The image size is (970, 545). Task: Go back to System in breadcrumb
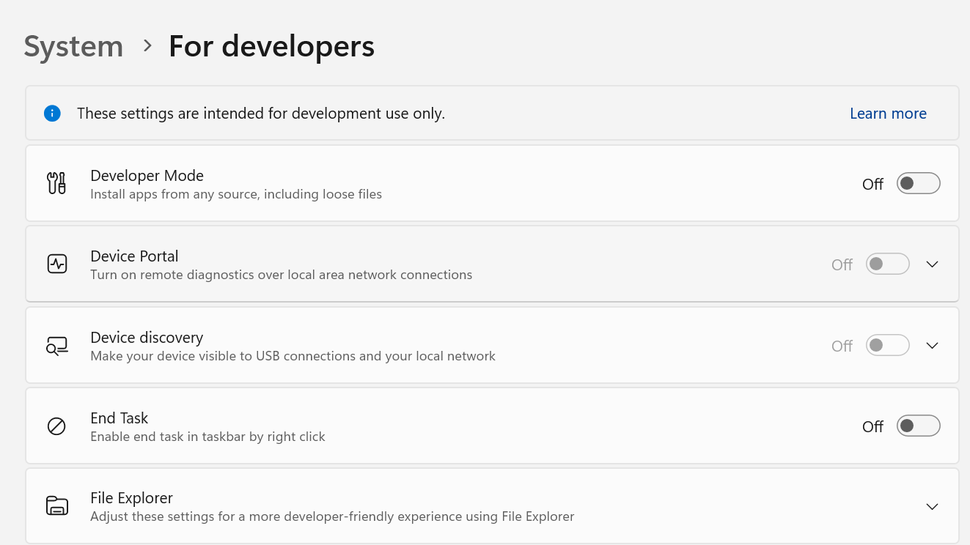[73, 46]
